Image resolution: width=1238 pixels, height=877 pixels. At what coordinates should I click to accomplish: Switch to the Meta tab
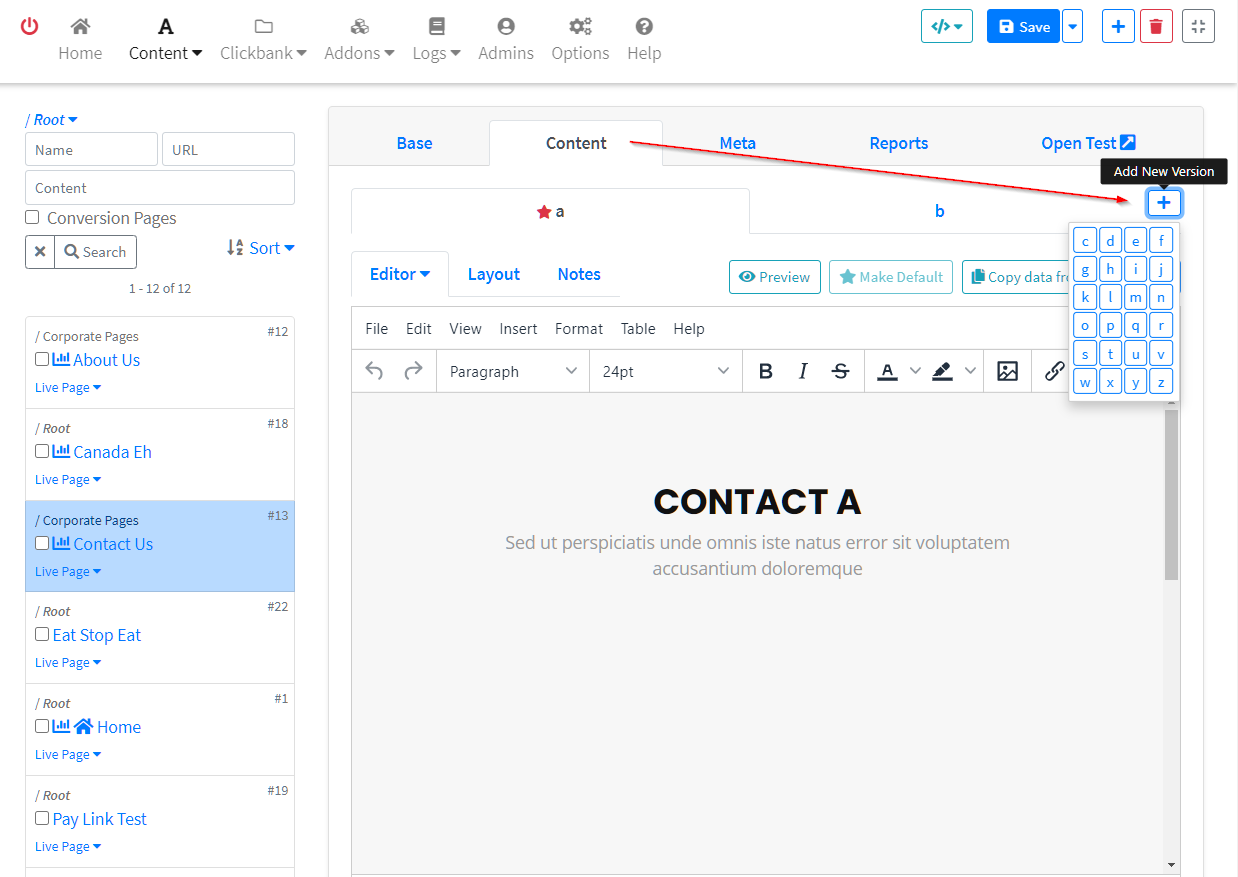(x=737, y=143)
